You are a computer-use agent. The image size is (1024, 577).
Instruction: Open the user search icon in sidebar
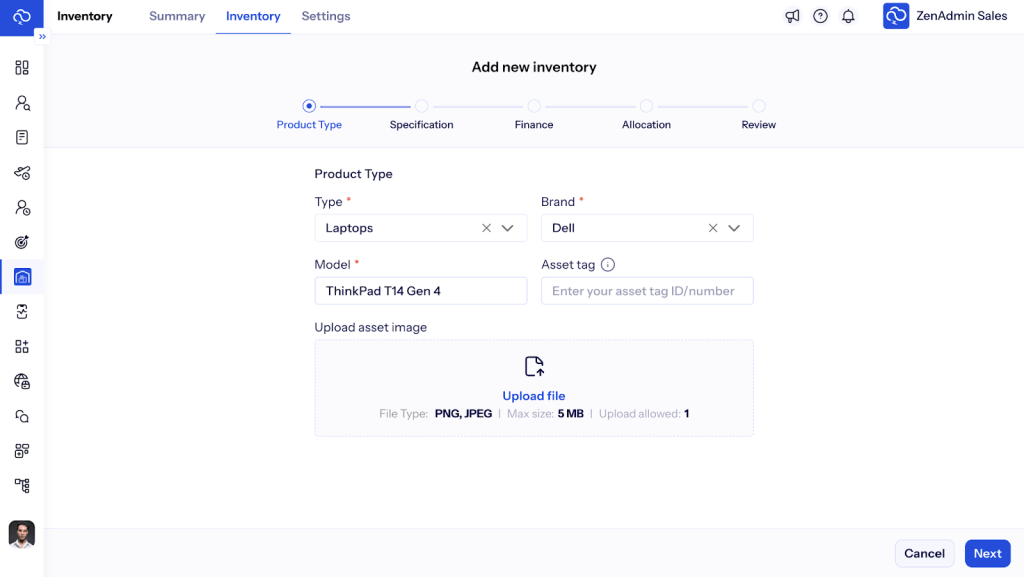coord(22,103)
